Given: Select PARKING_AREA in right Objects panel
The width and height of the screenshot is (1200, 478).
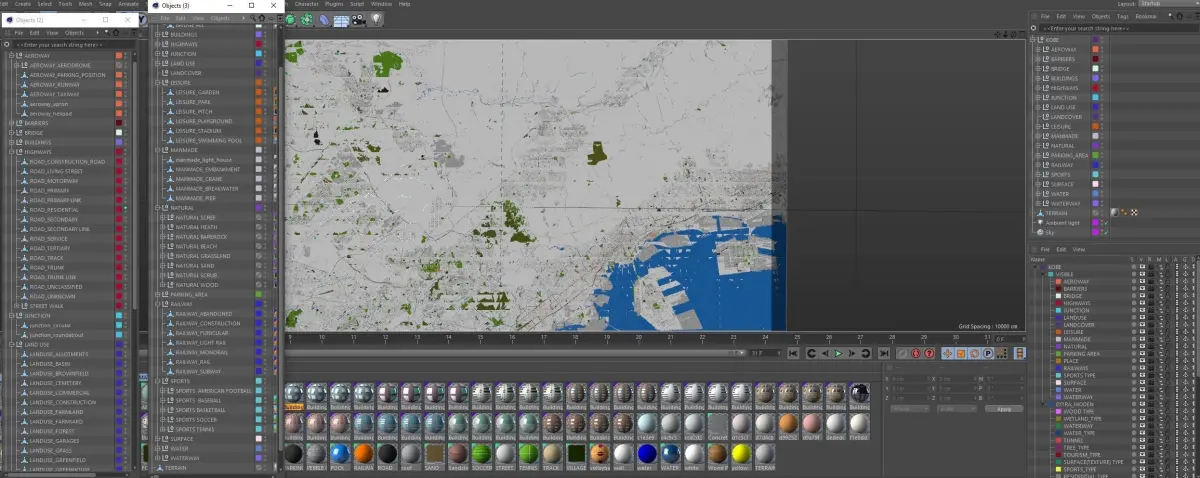Looking at the screenshot, I should point(1069,155).
